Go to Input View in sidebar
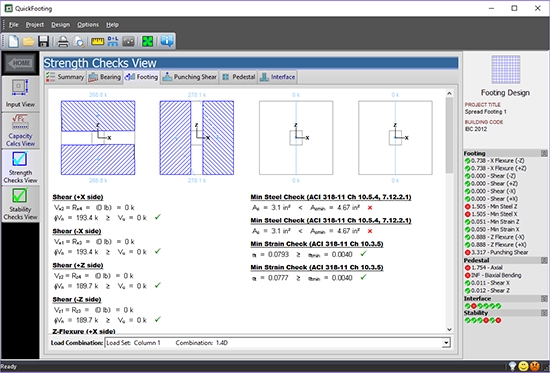The height and width of the screenshot is (373, 550). (20, 93)
